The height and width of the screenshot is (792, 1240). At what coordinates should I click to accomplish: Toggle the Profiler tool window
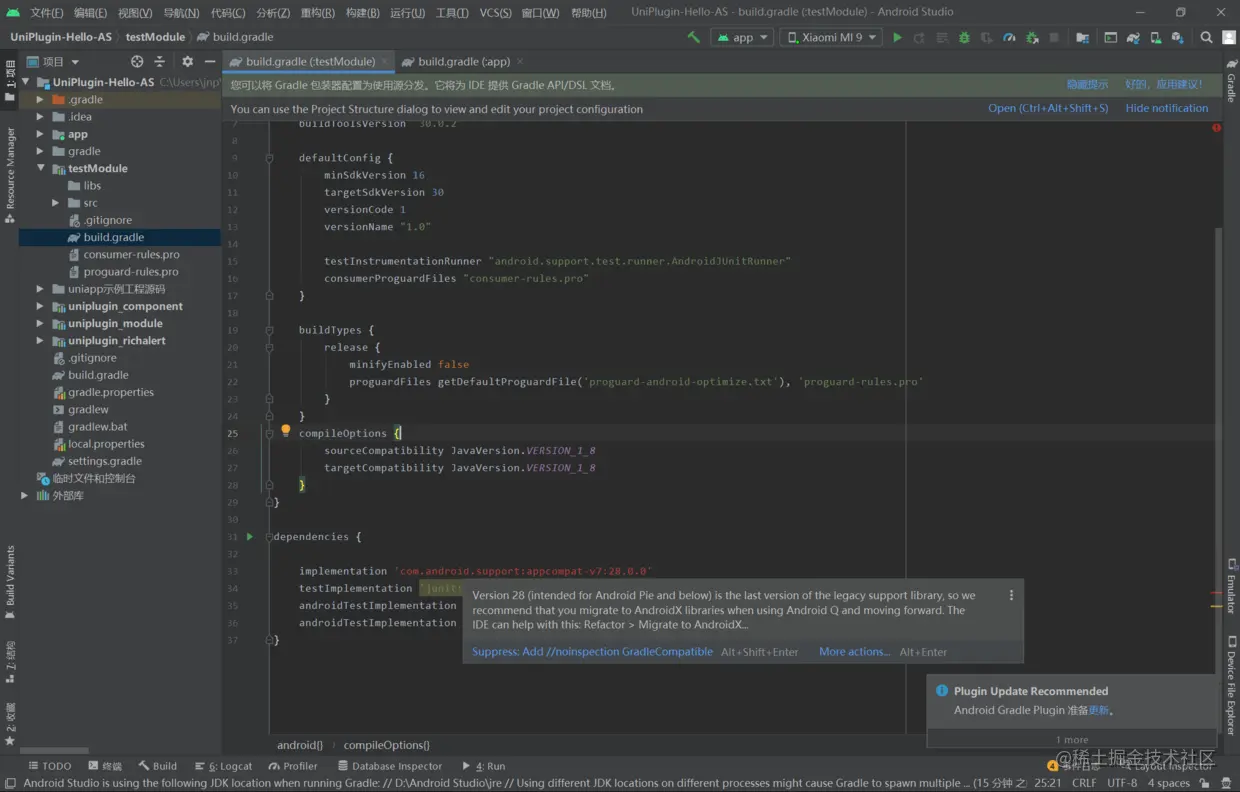pyautogui.click(x=292, y=766)
